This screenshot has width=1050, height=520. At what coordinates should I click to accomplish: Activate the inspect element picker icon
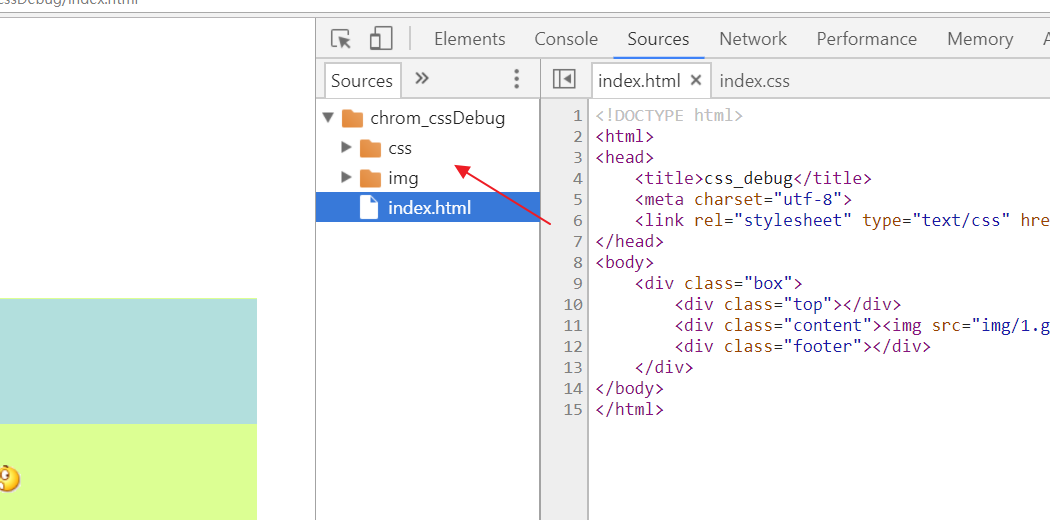tap(341, 39)
